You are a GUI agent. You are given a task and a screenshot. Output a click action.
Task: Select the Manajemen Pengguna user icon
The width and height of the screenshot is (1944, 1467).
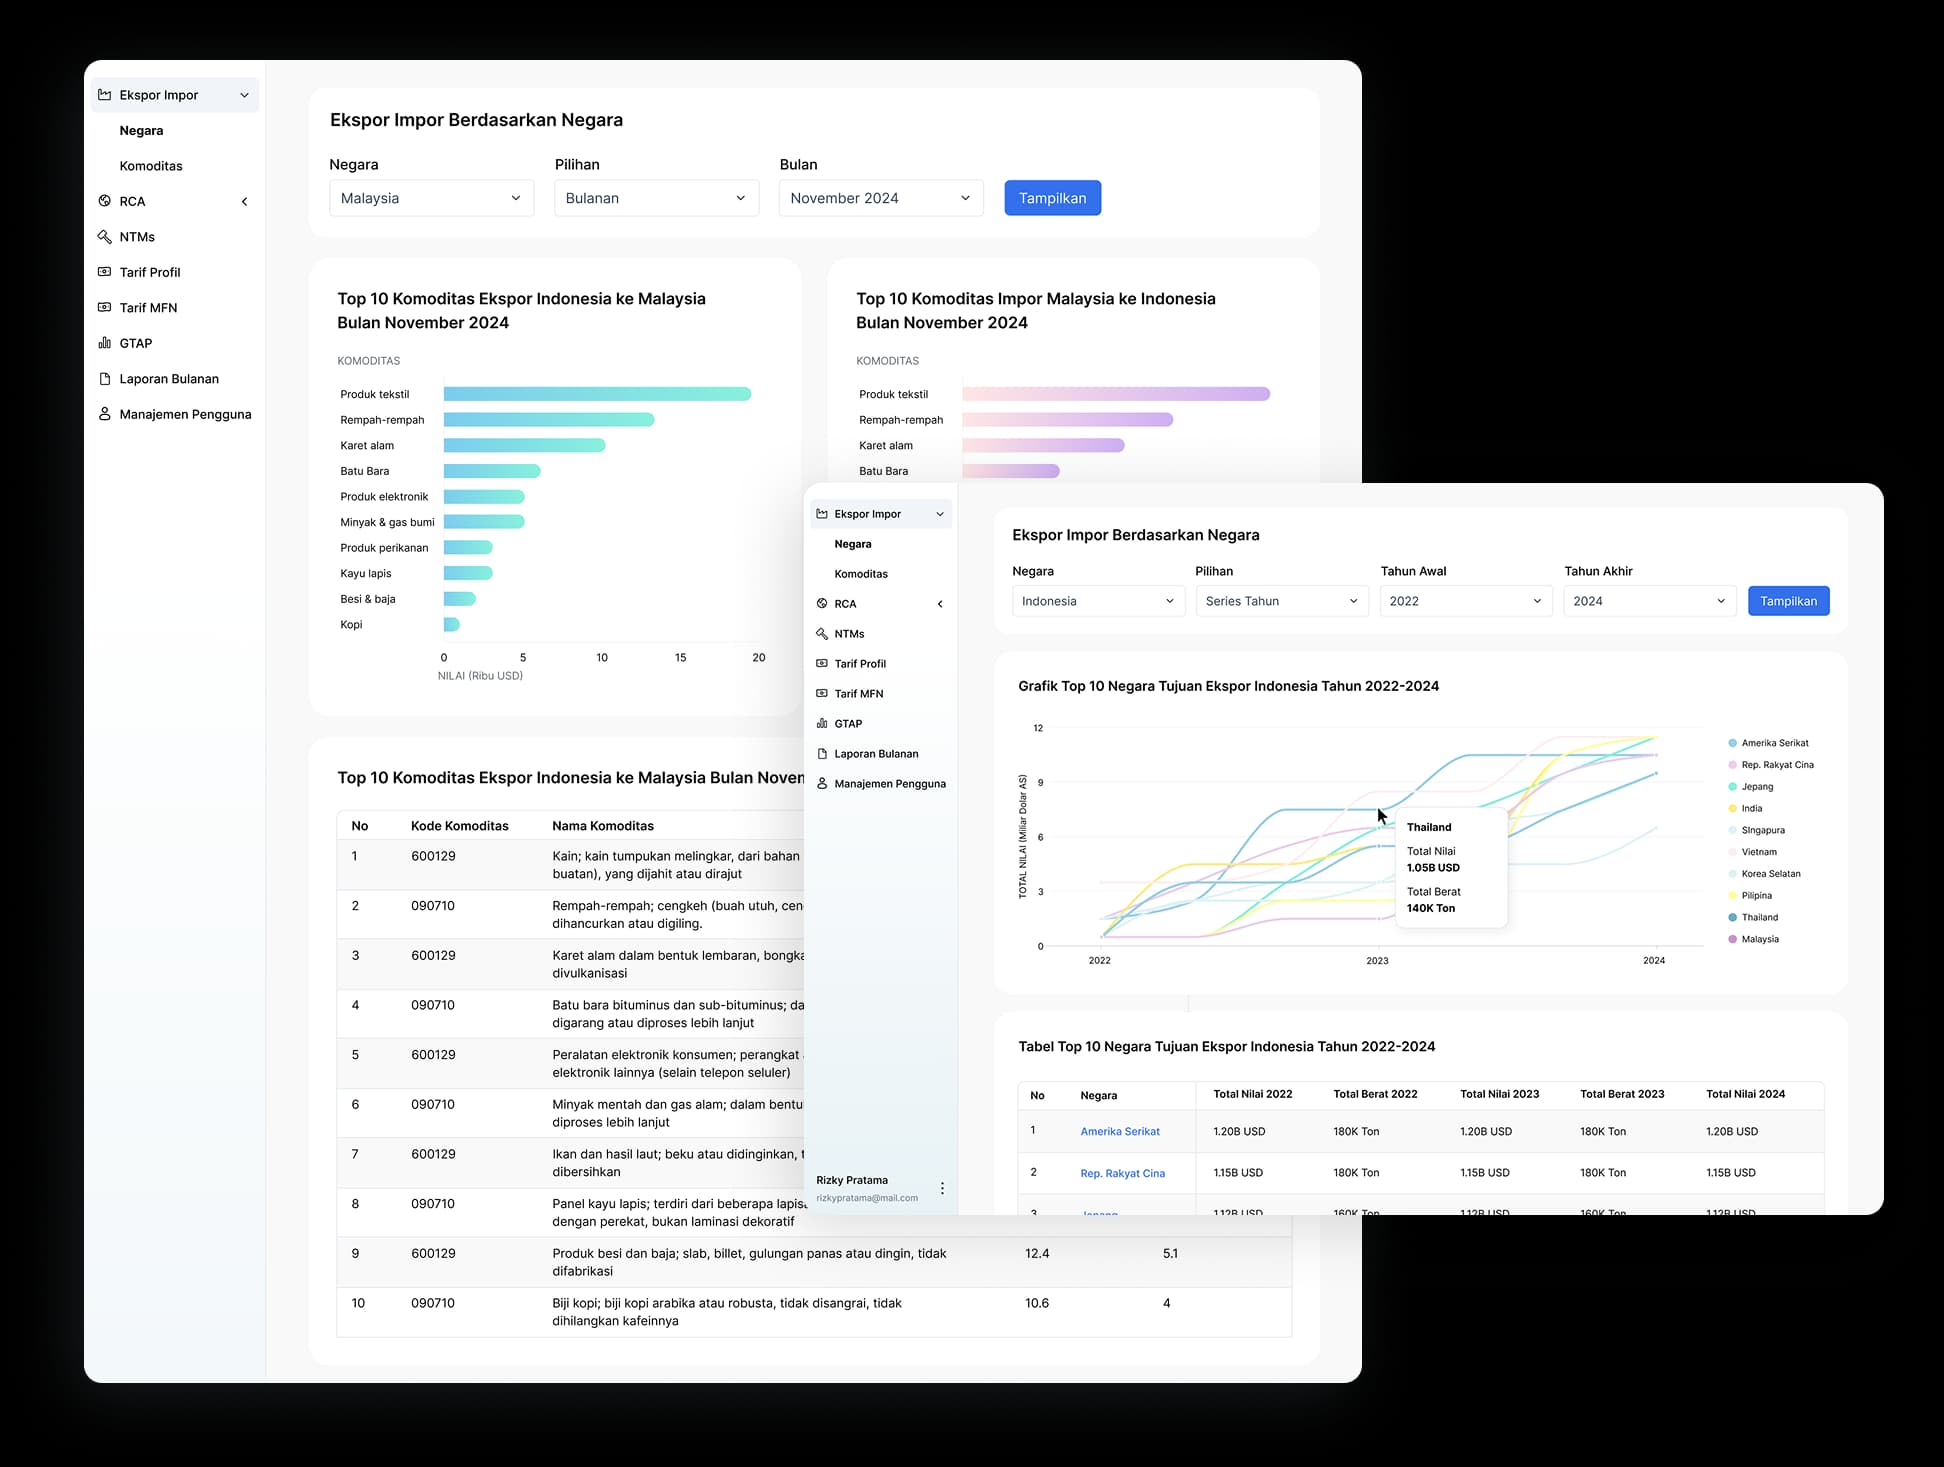point(106,413)
